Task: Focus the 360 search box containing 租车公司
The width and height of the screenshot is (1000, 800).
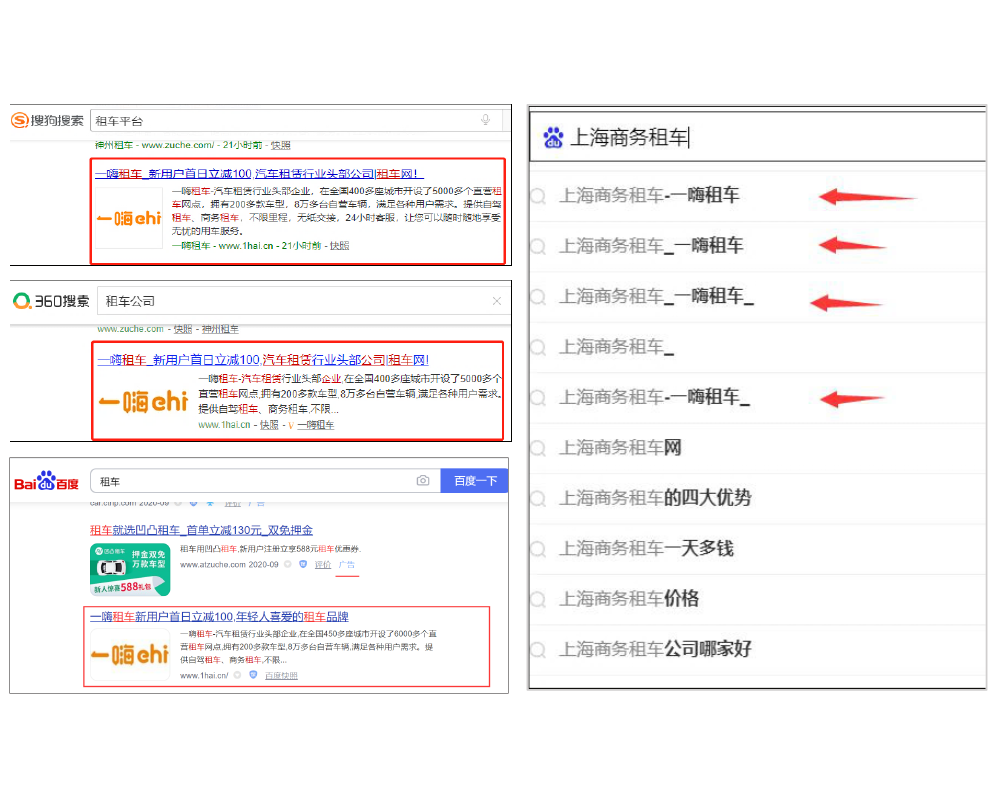Action: click(x=304, y=301)
